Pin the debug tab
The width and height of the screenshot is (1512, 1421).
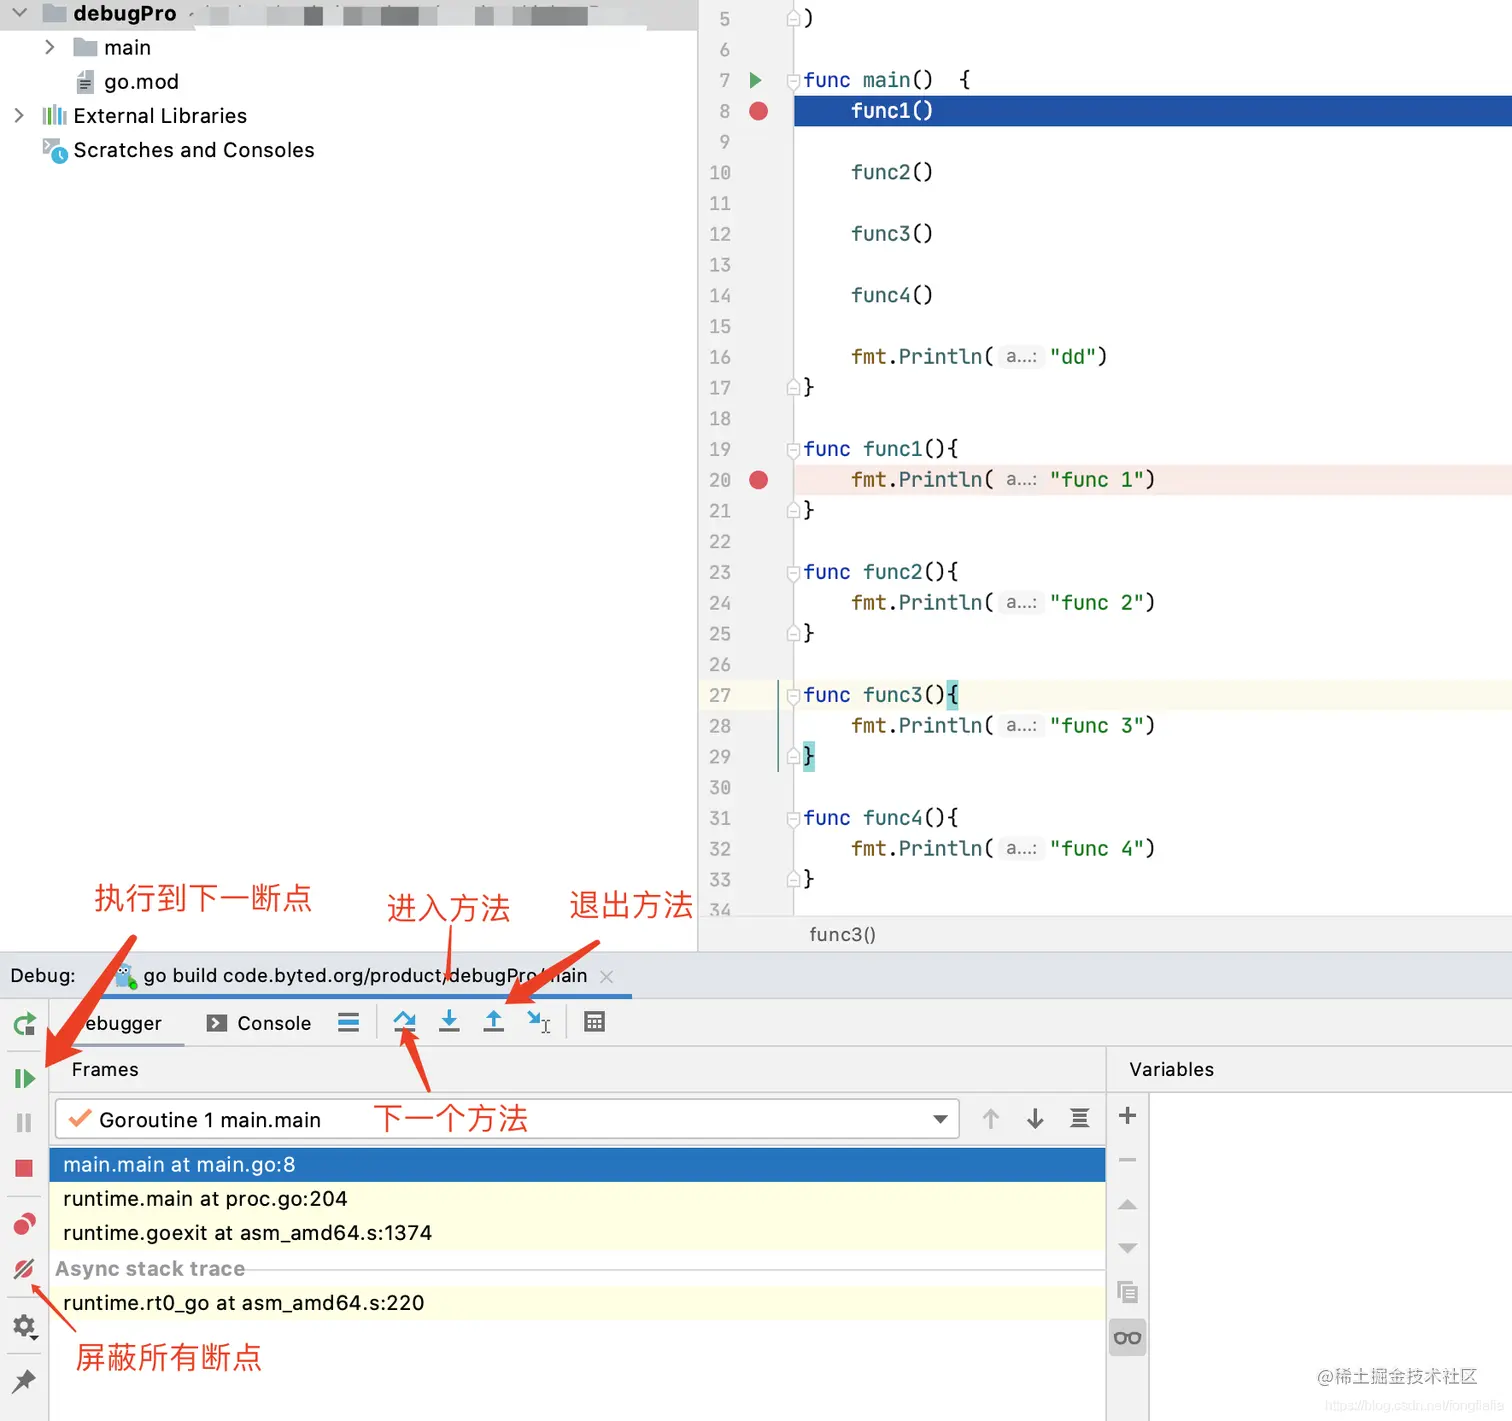tap(24, 1381)
